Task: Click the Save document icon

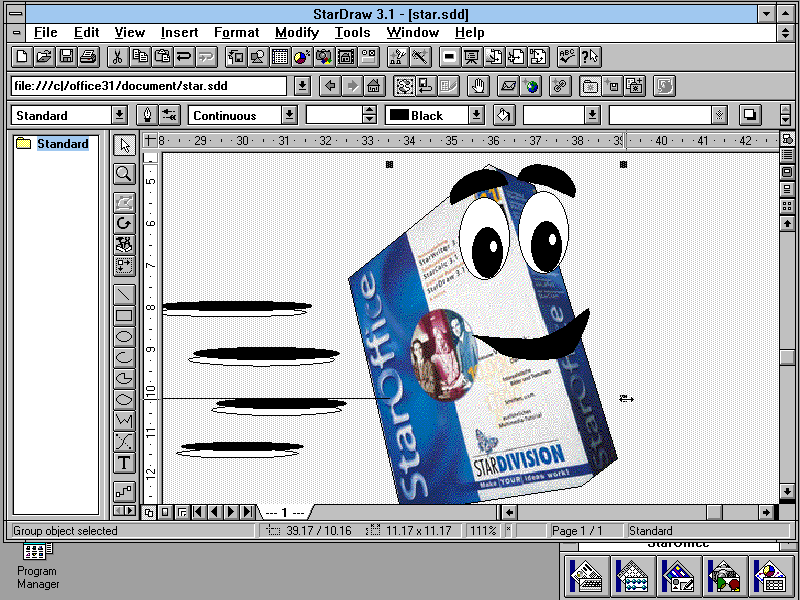Action: [66, 57]
